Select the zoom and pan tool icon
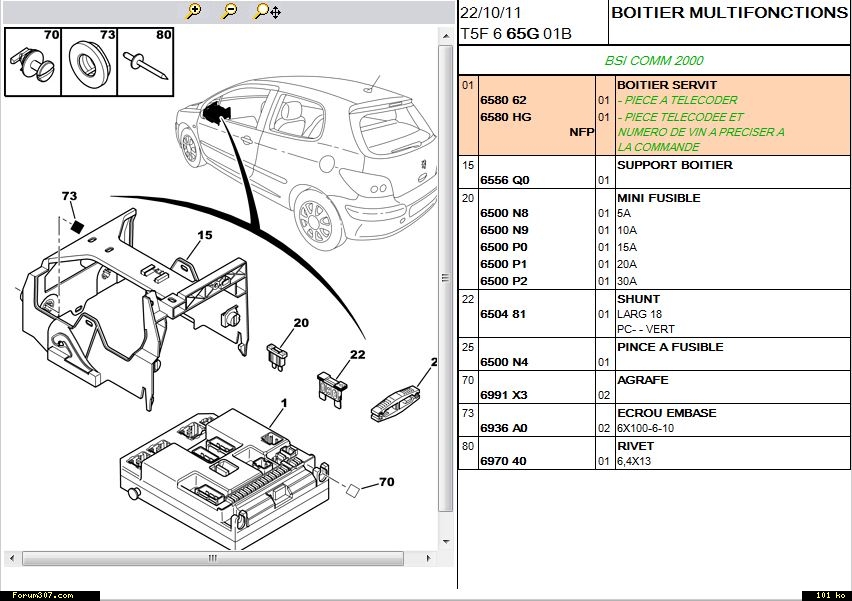 click(x=267, y=11)
